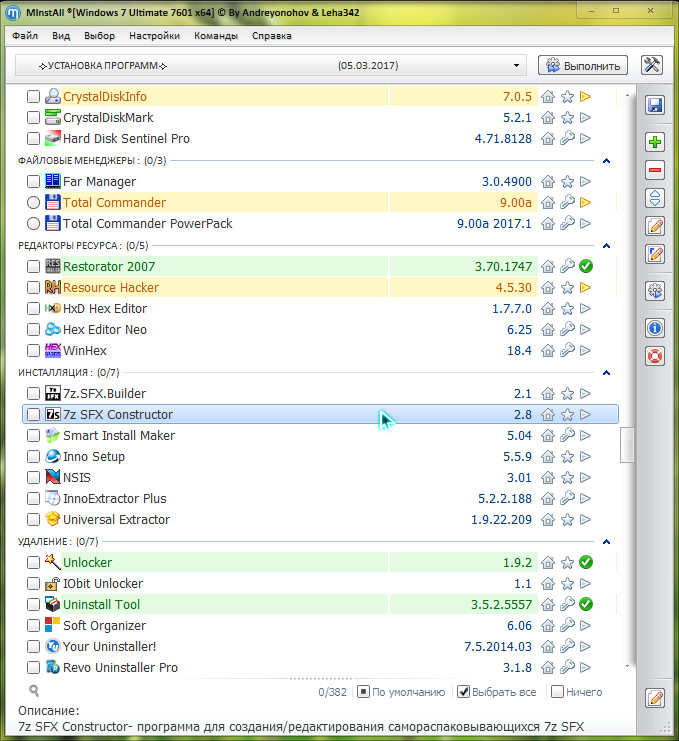Click the play arrow for Inno Setup
The height and width of the screenshot is (741, 679).
586,457
